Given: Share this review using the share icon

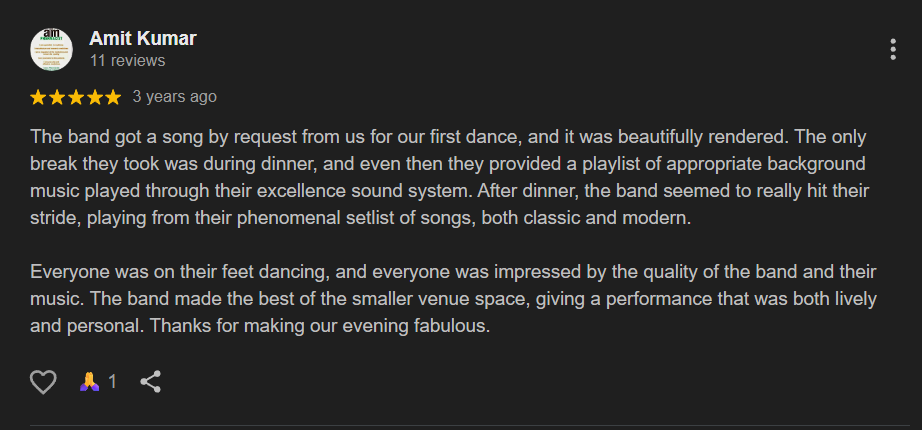Looking at the screenshot, I should click(x=151, y=382).
